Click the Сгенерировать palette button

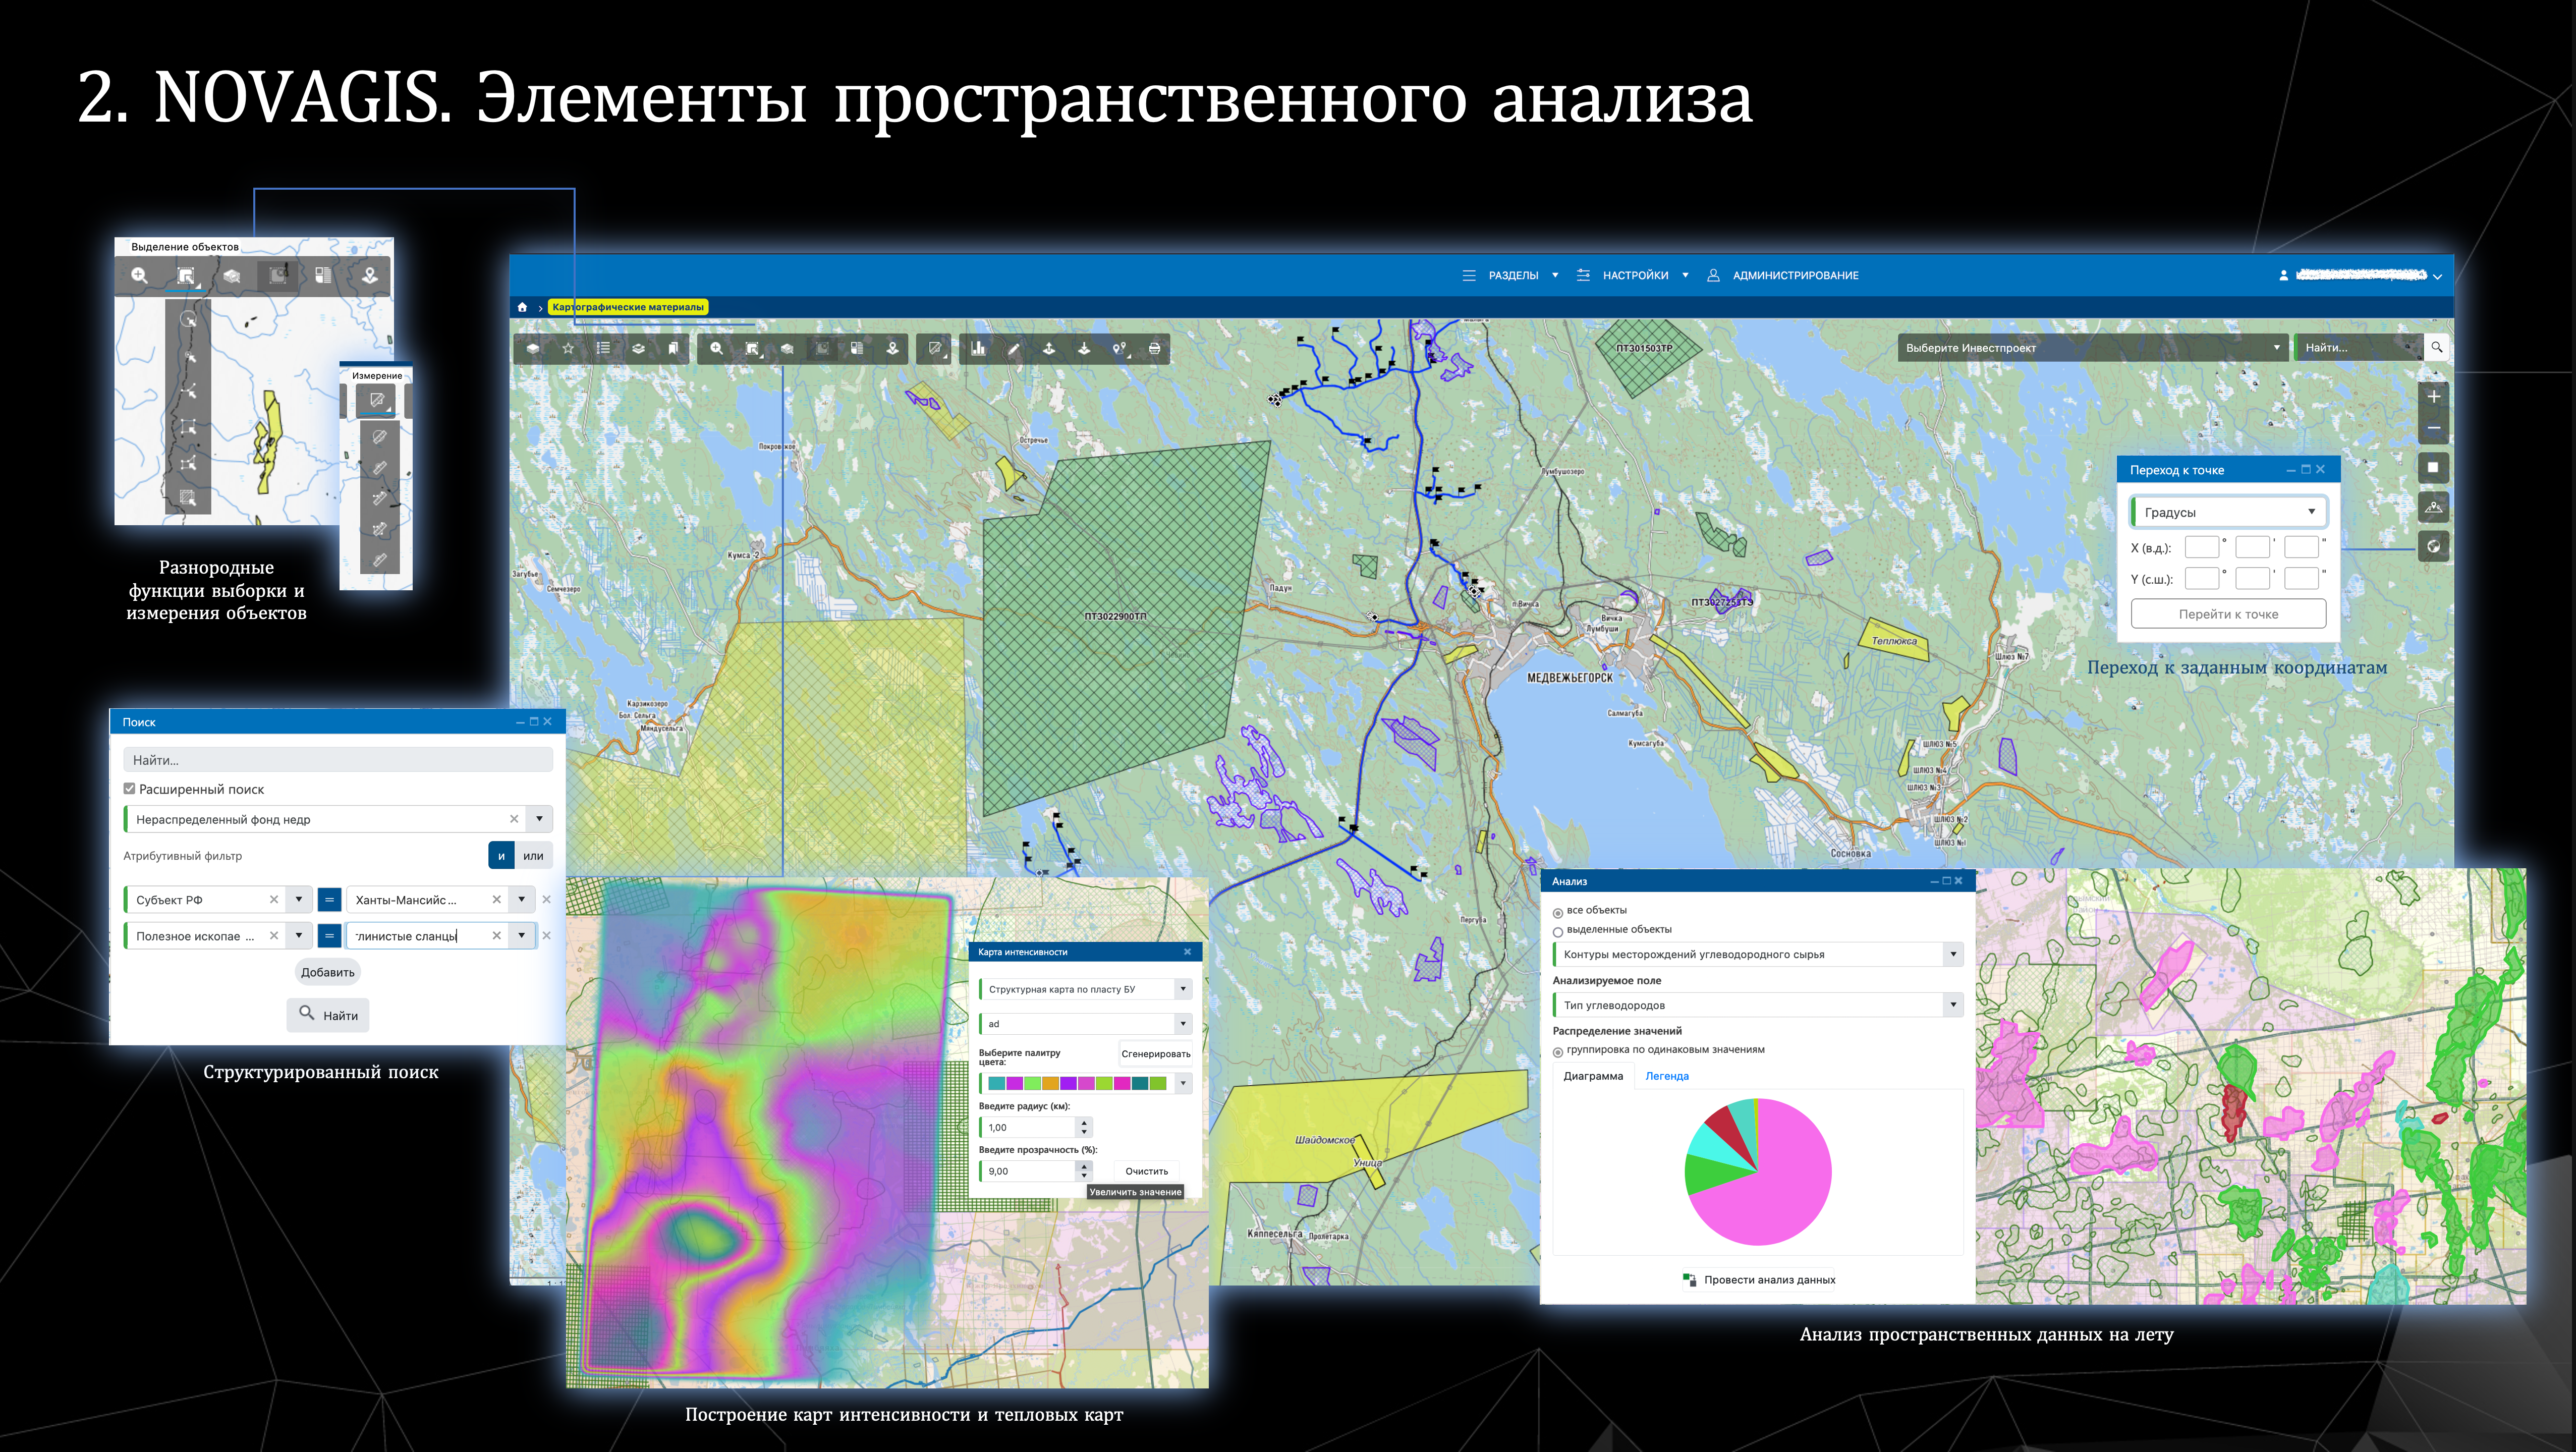1155,1054
